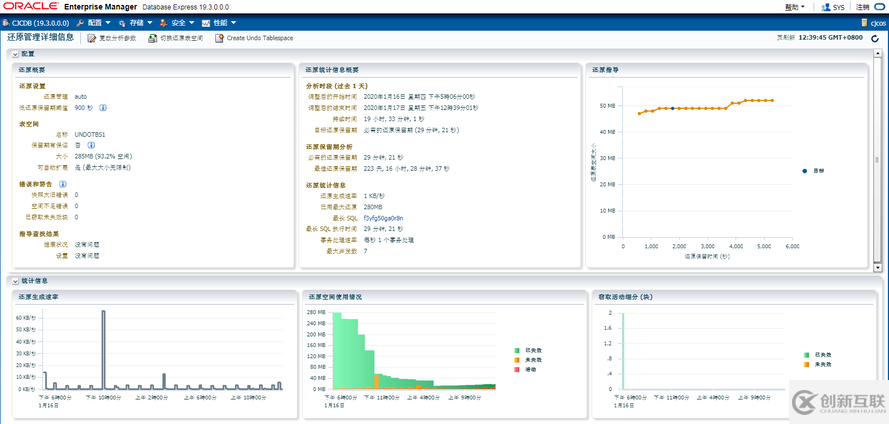Click the cjcos host name
This screenshot has width=889, height=424.
tap(878, 23)
